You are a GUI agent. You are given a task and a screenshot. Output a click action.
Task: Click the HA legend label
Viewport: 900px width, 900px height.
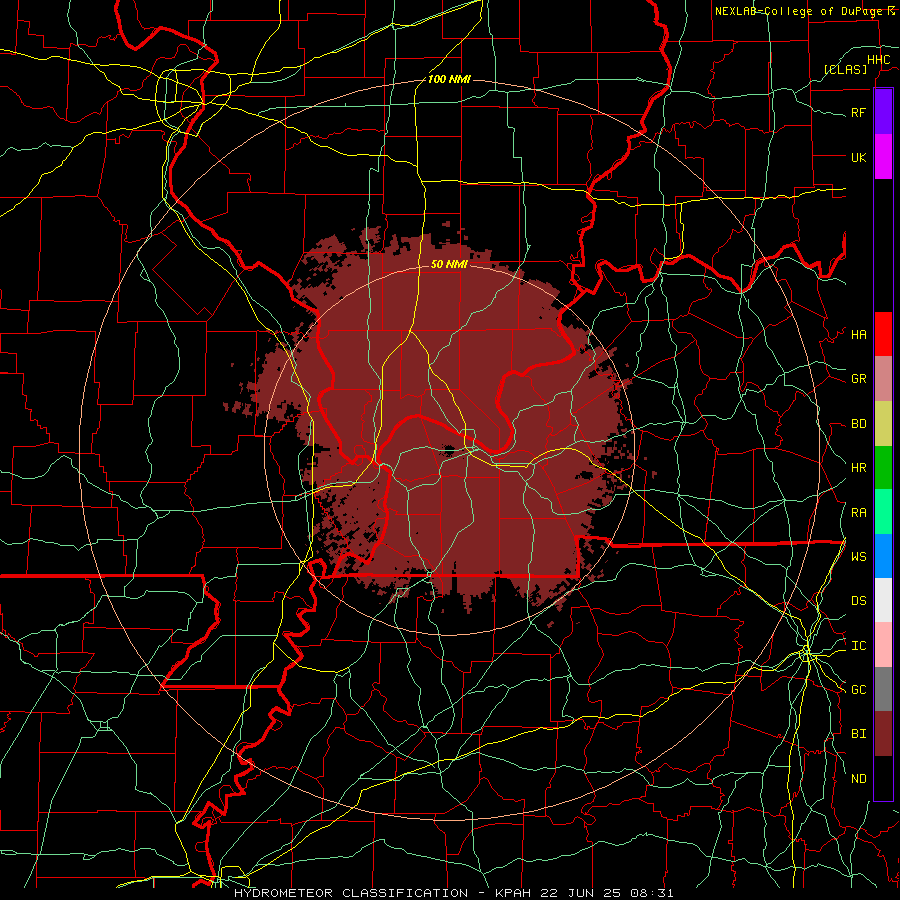pyautogui.click(x=858, y=335)
